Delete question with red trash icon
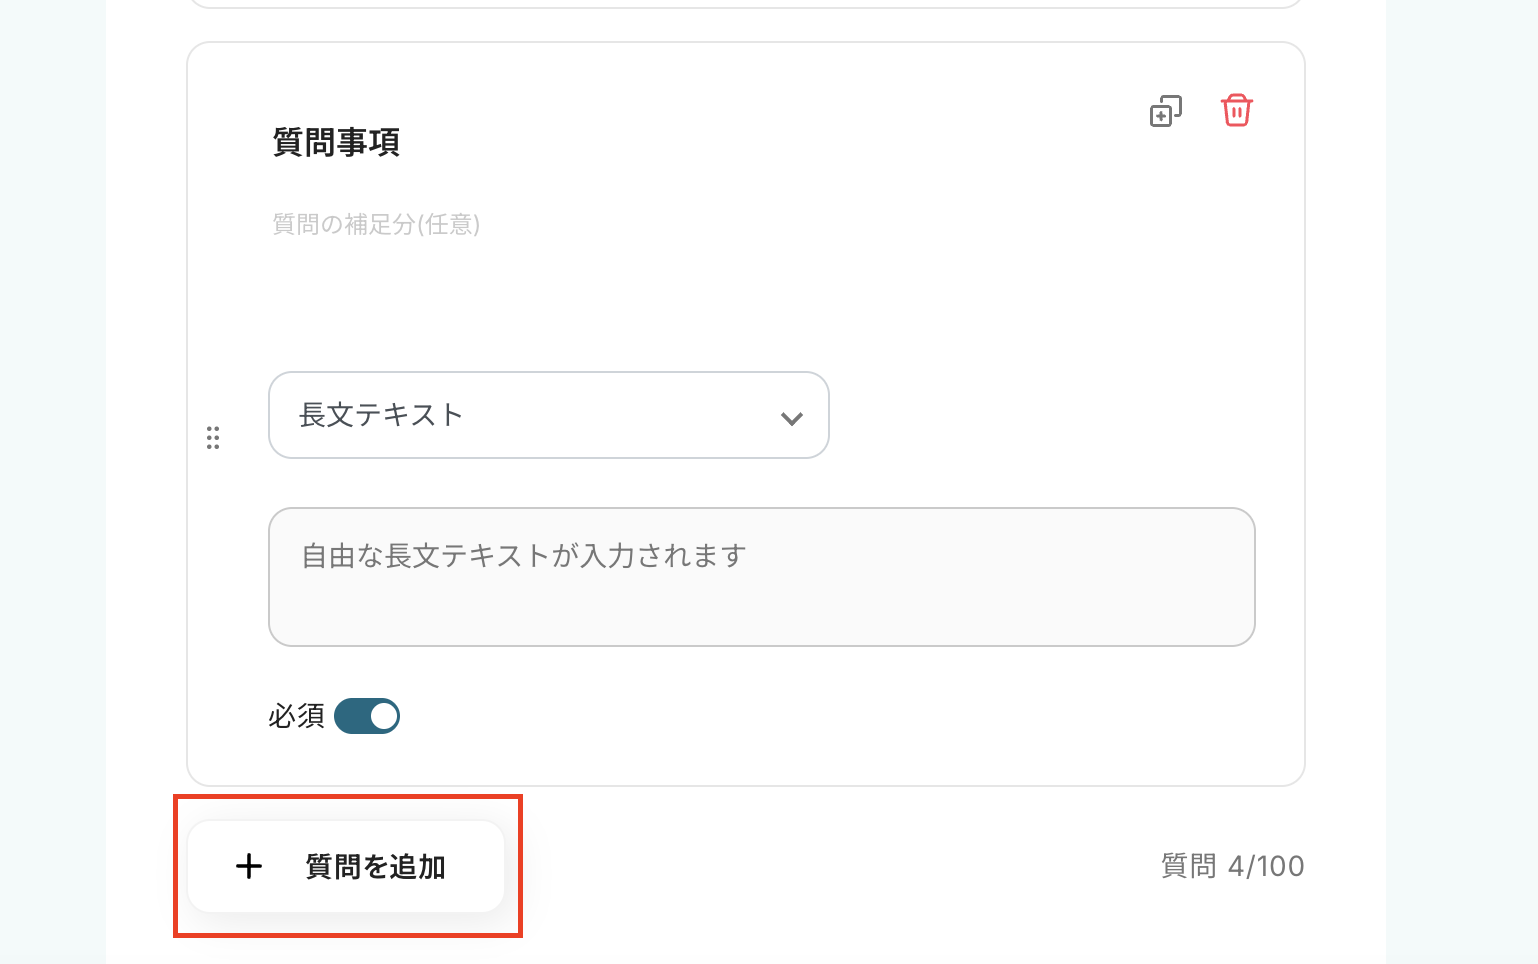Image resolution: width=1538 pixels, height=964 pixels. 1236,110
